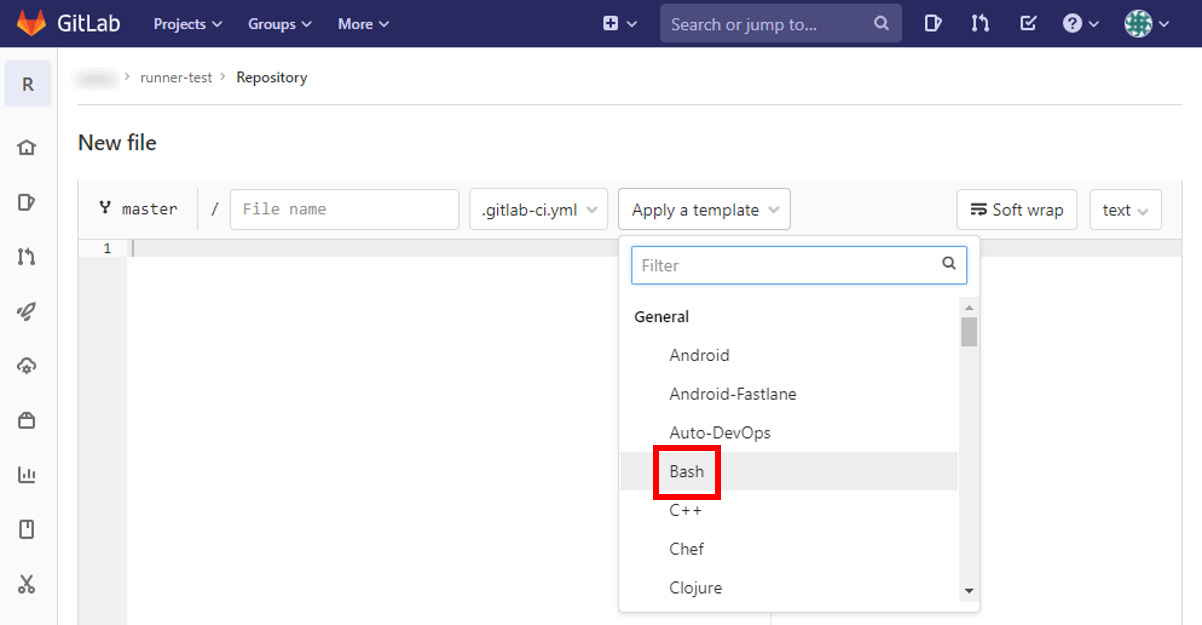The height and width of the screenshot is (625, 1202).
Task: Open the More menu in the navbar
Action: (362, 23)
